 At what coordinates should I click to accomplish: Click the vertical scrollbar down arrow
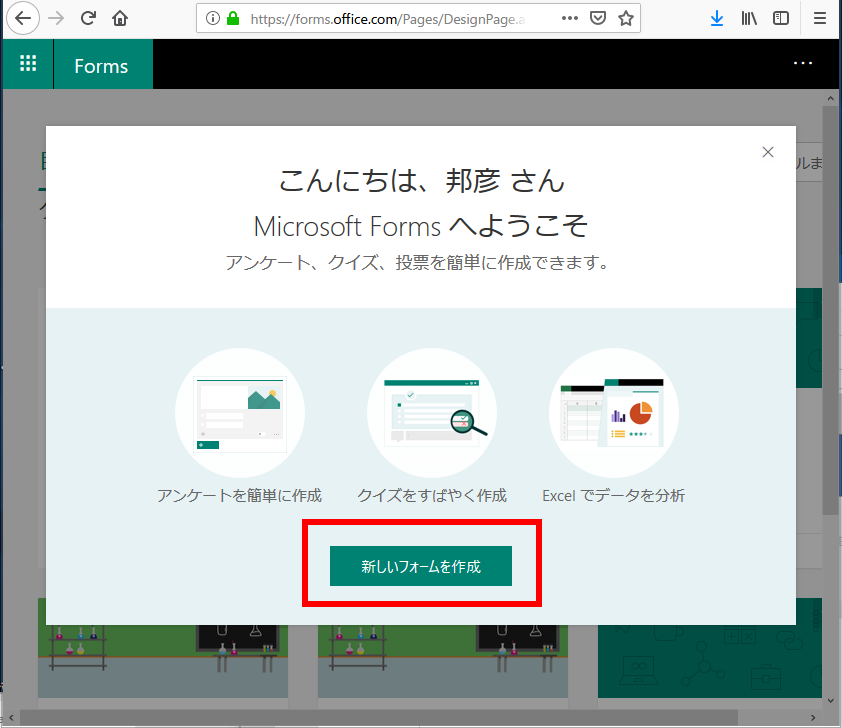831,701
